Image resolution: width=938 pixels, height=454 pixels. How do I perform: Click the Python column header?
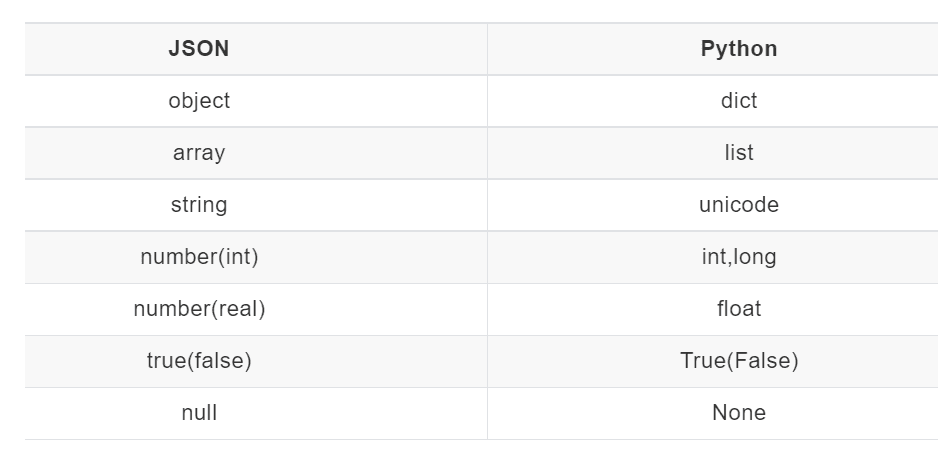[x=739, y=49]
